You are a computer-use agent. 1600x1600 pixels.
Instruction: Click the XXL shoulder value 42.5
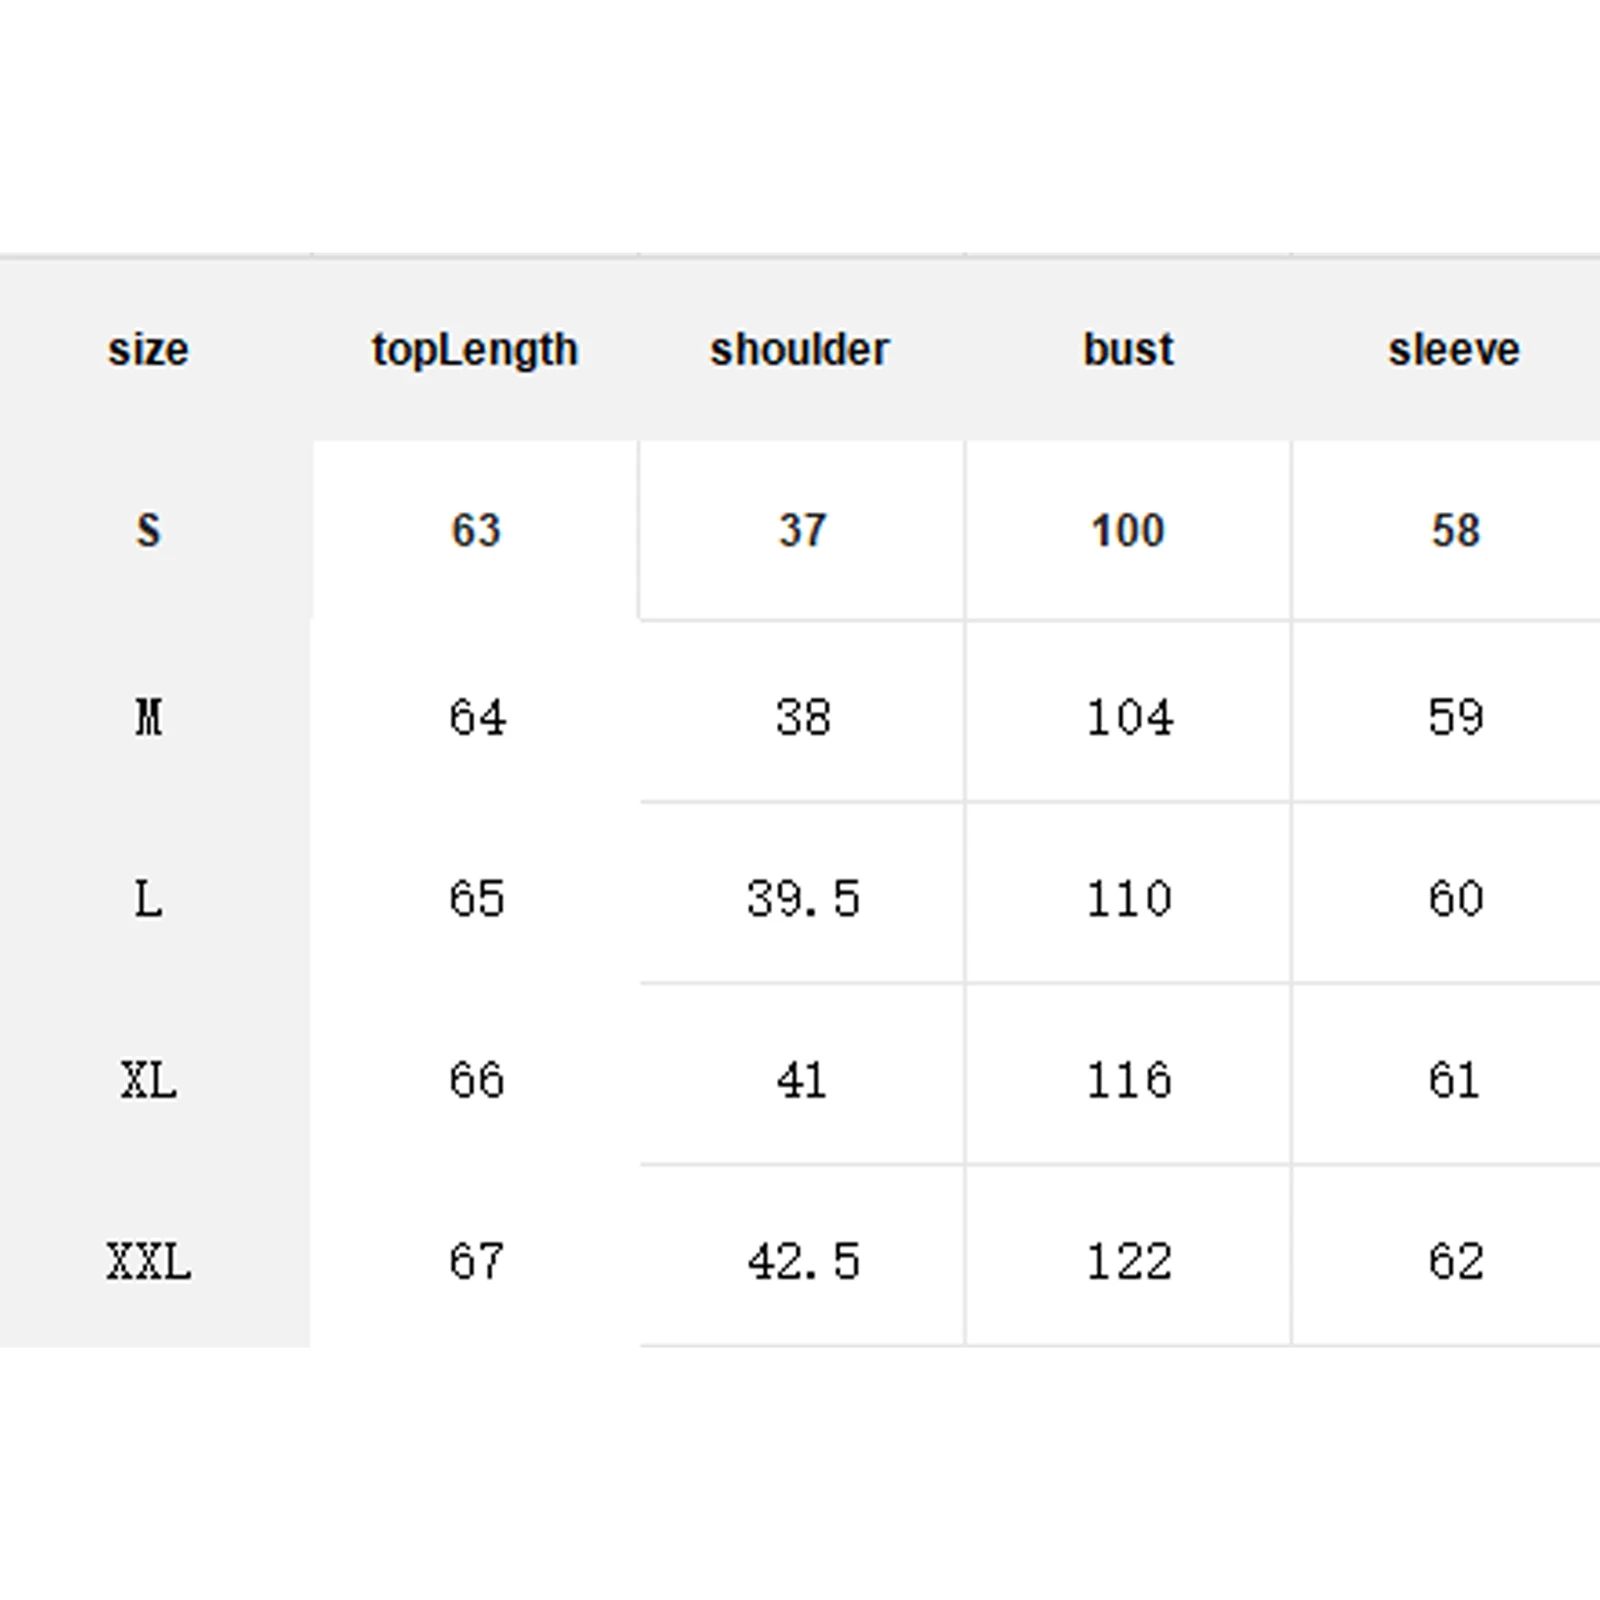pos(803,1261)
